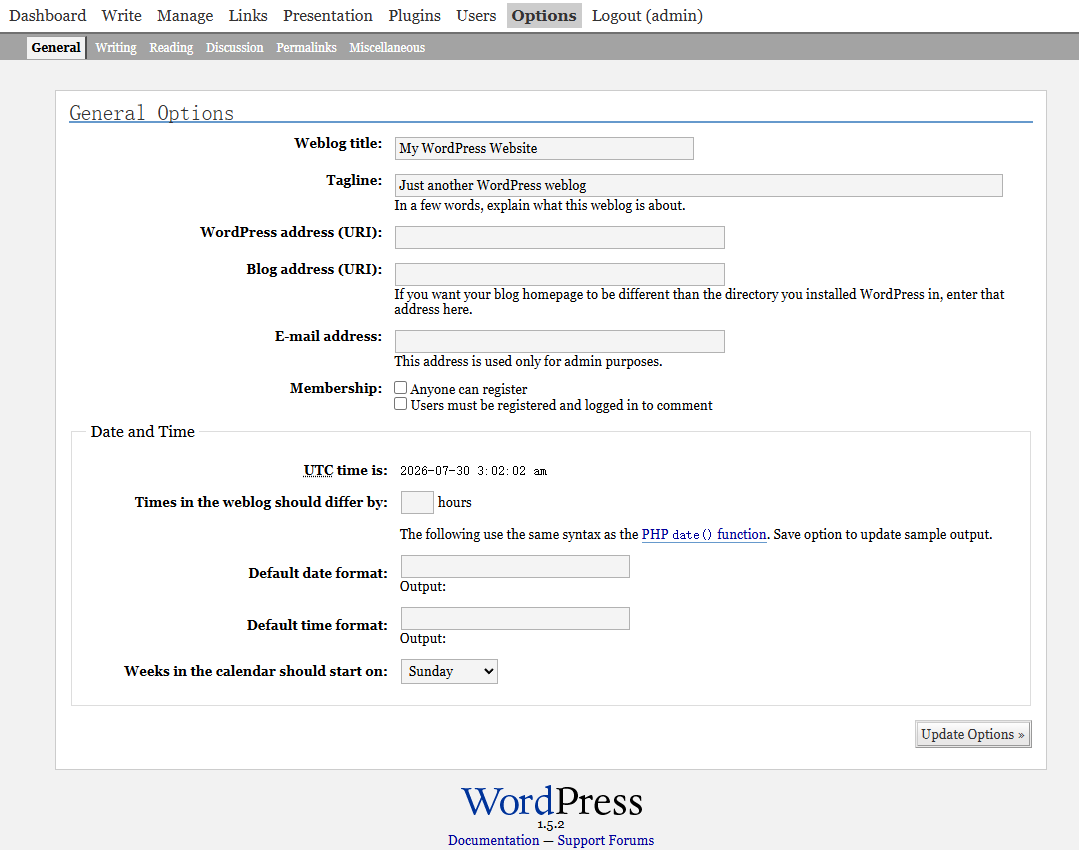Click the Default date format field
The width and height of the screenshot is (1079, 850).
[x=515, y=566]
